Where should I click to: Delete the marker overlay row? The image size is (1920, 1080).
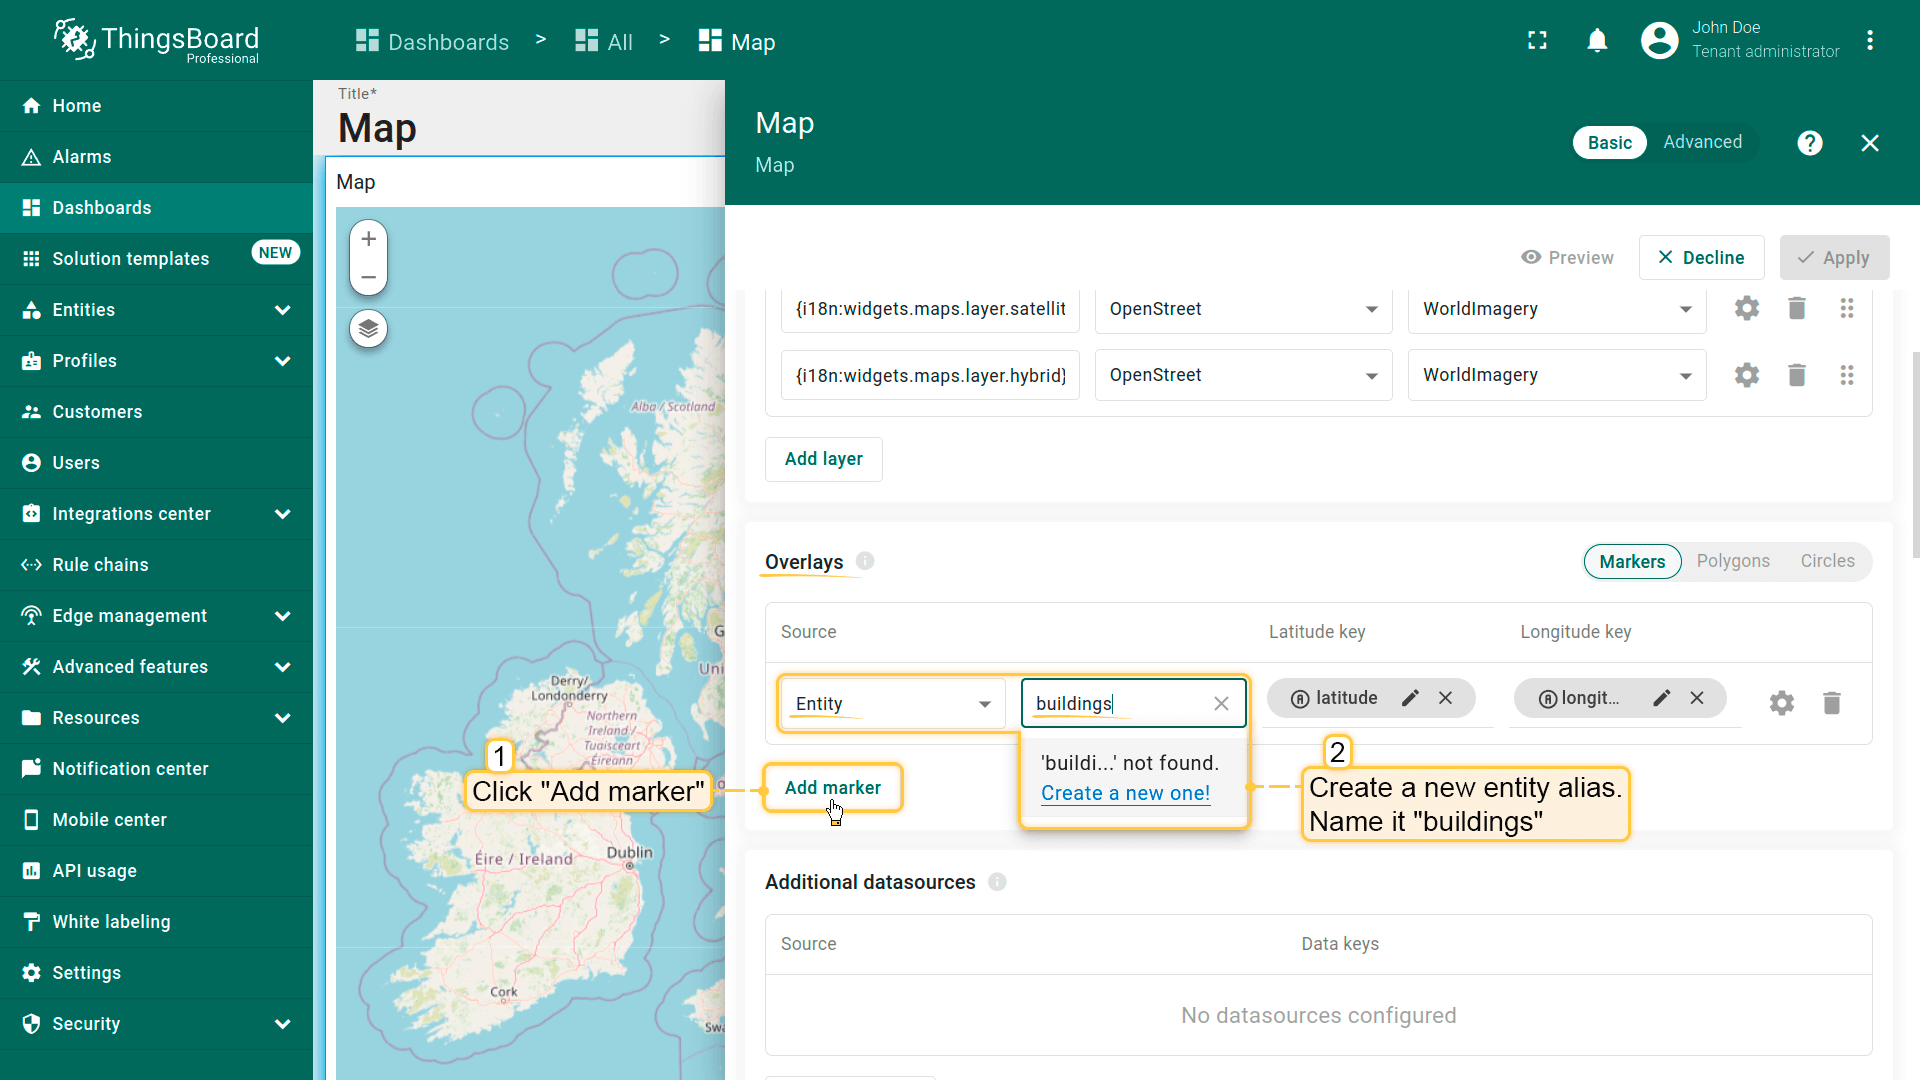[x=1831, y=703]
